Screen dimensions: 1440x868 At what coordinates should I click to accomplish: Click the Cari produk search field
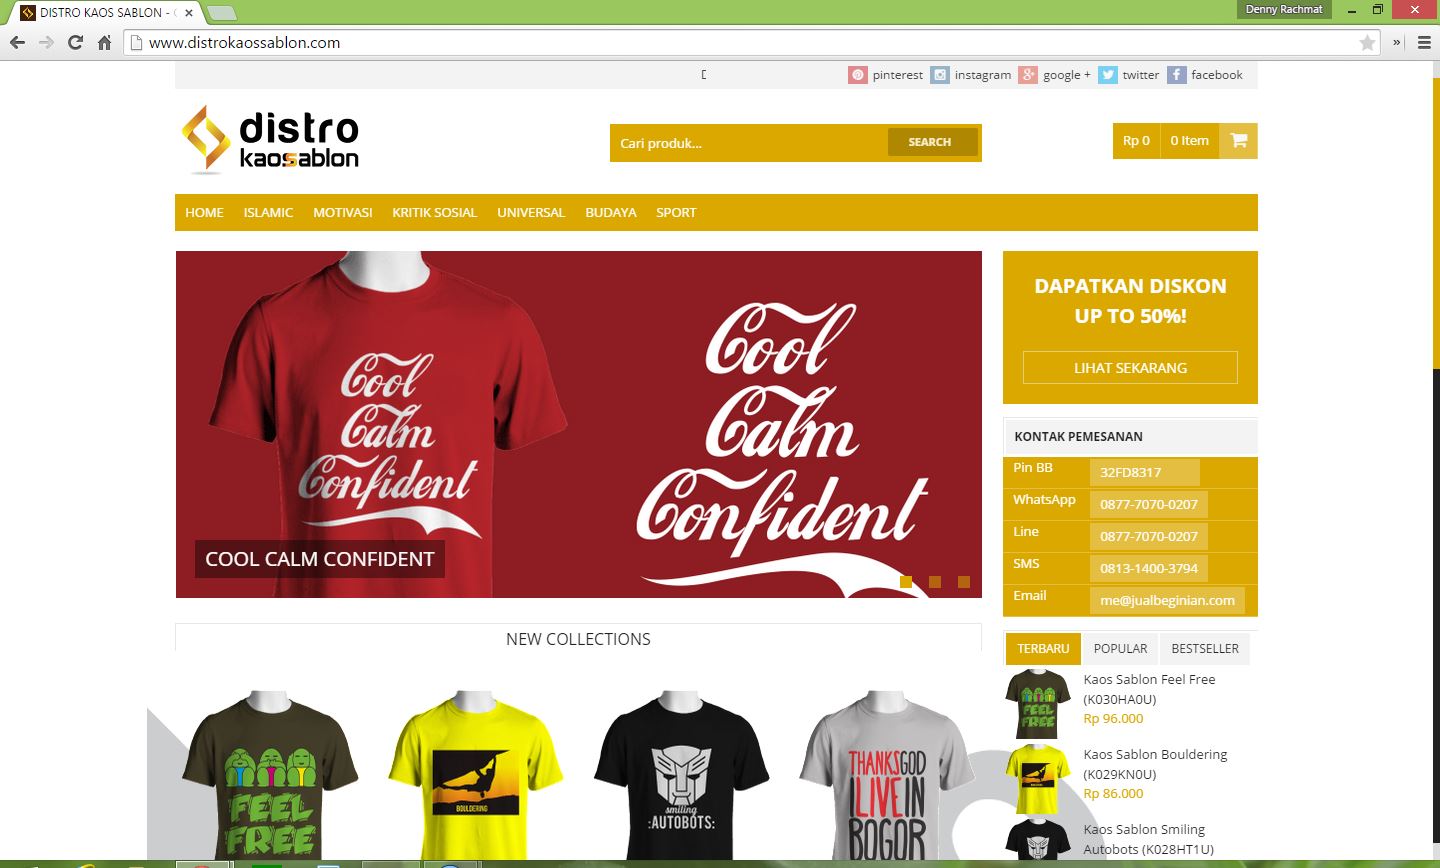click(x=745, y=142)
